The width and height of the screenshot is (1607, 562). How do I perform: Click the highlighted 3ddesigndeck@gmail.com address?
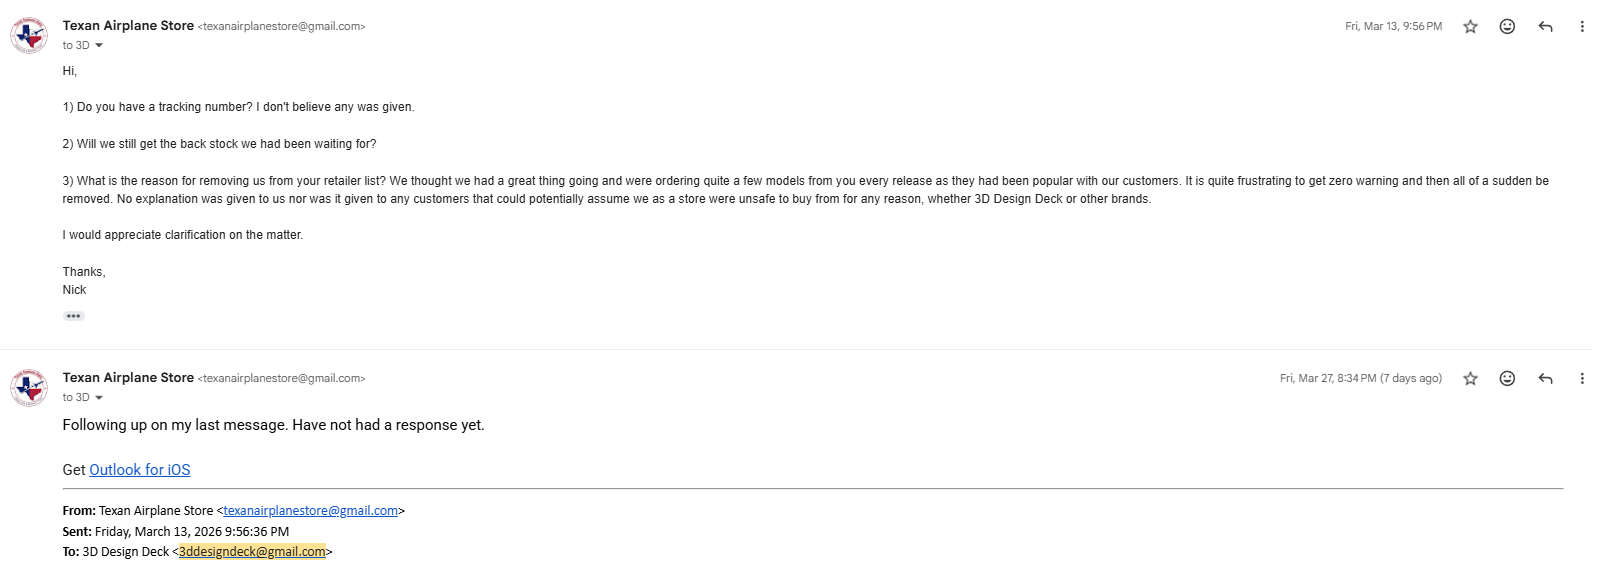pyautogui.click(x=252, y=552)
